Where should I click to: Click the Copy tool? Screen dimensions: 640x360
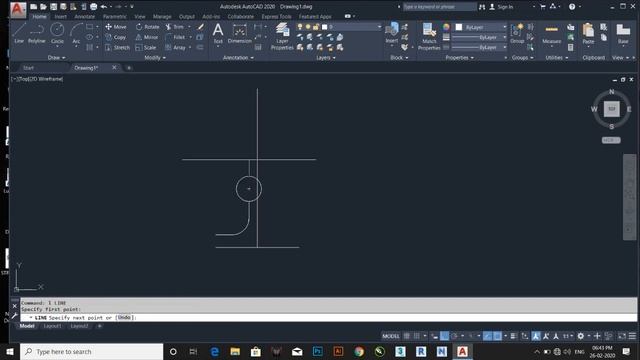[116, 37]
